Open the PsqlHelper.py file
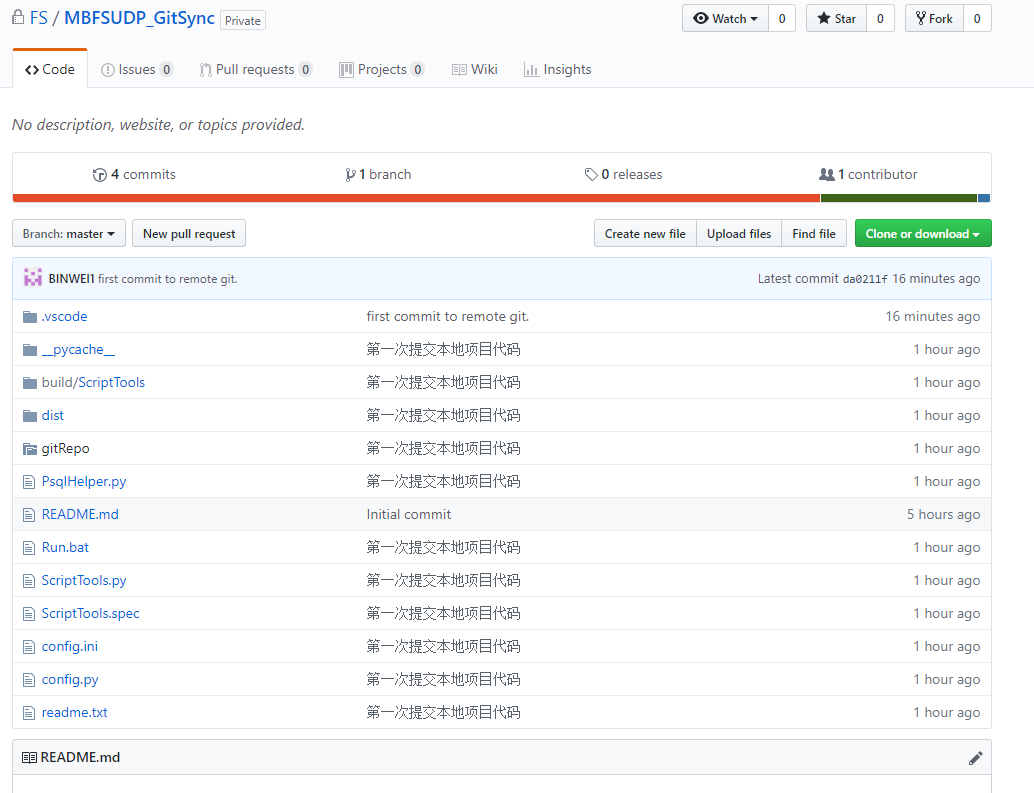1034x793 pixels. click(84, 481)
